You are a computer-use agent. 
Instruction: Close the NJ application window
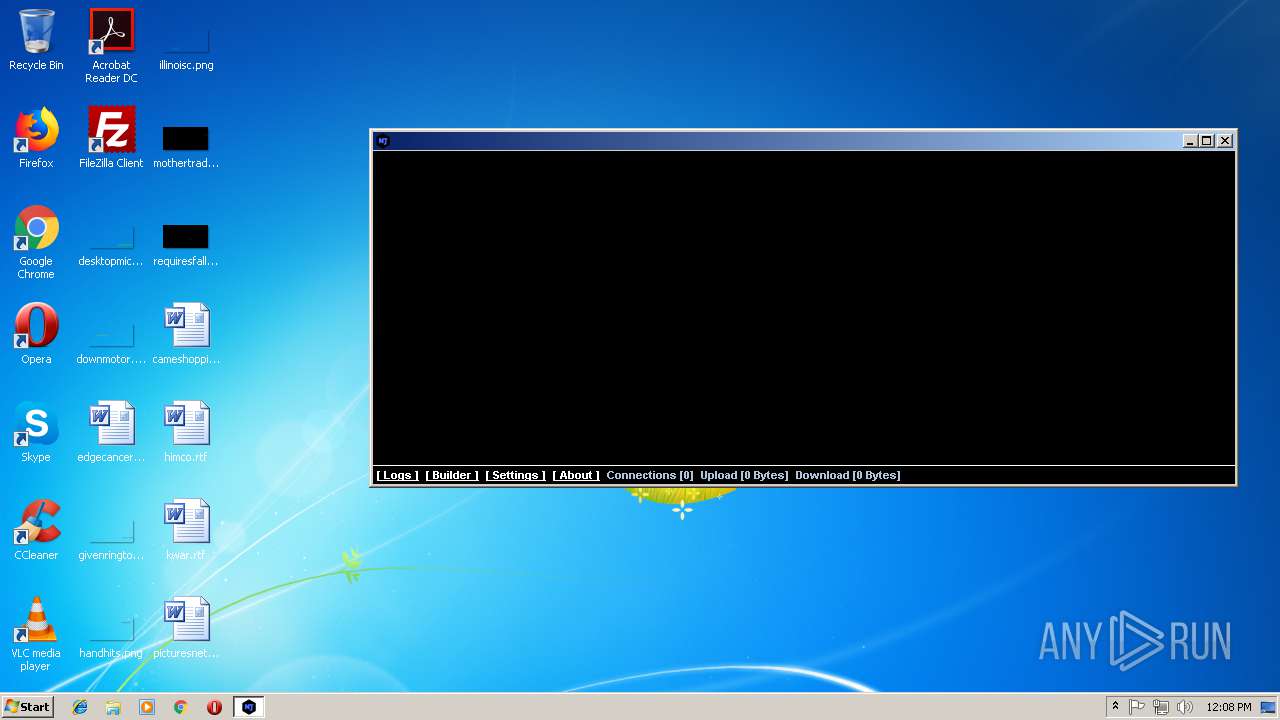tap(1225, 141)
